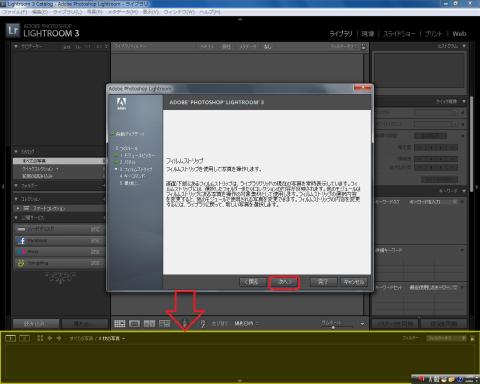
Task: Collapse the コレクション panel
Action: coord(16,199)
